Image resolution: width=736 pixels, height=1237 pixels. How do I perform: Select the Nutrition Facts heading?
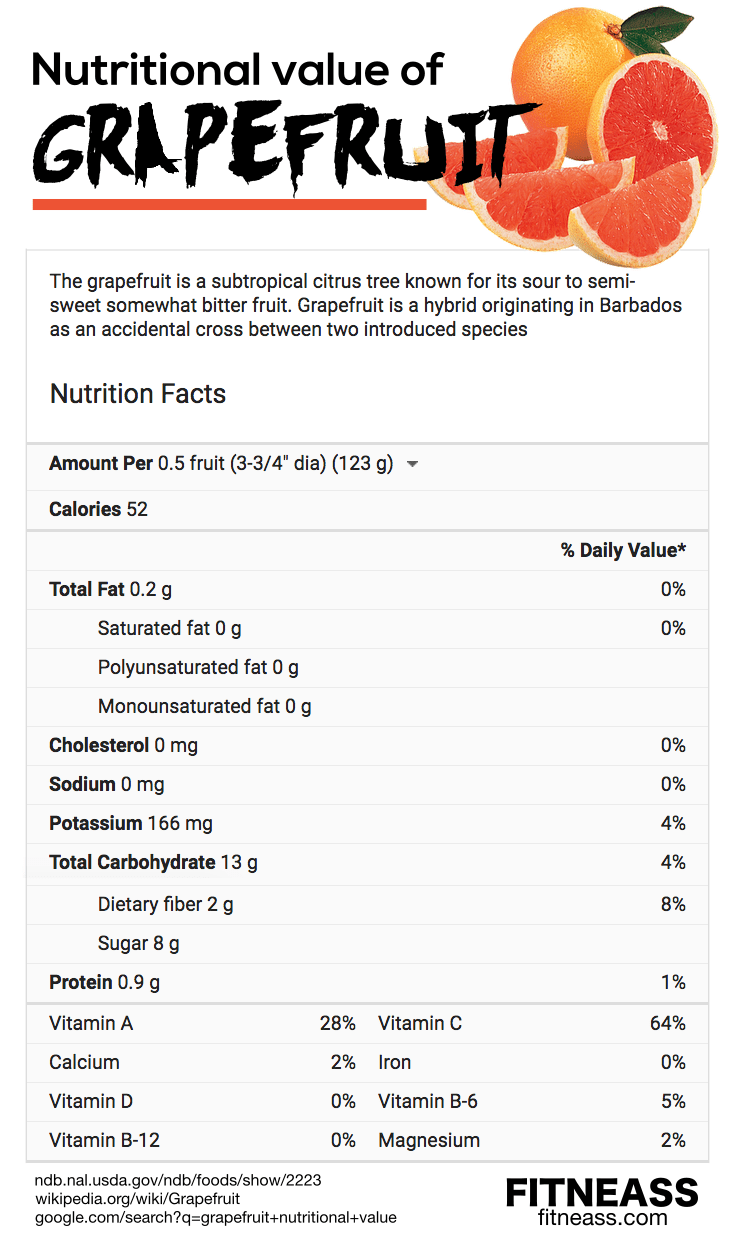click(138, 394)
